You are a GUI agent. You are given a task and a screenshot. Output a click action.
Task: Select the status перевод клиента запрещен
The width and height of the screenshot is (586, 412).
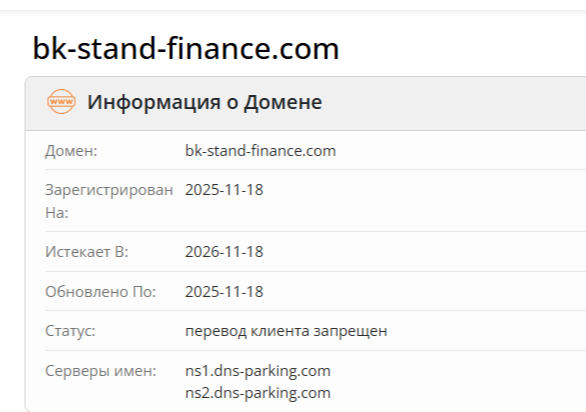tap(286, 331)
